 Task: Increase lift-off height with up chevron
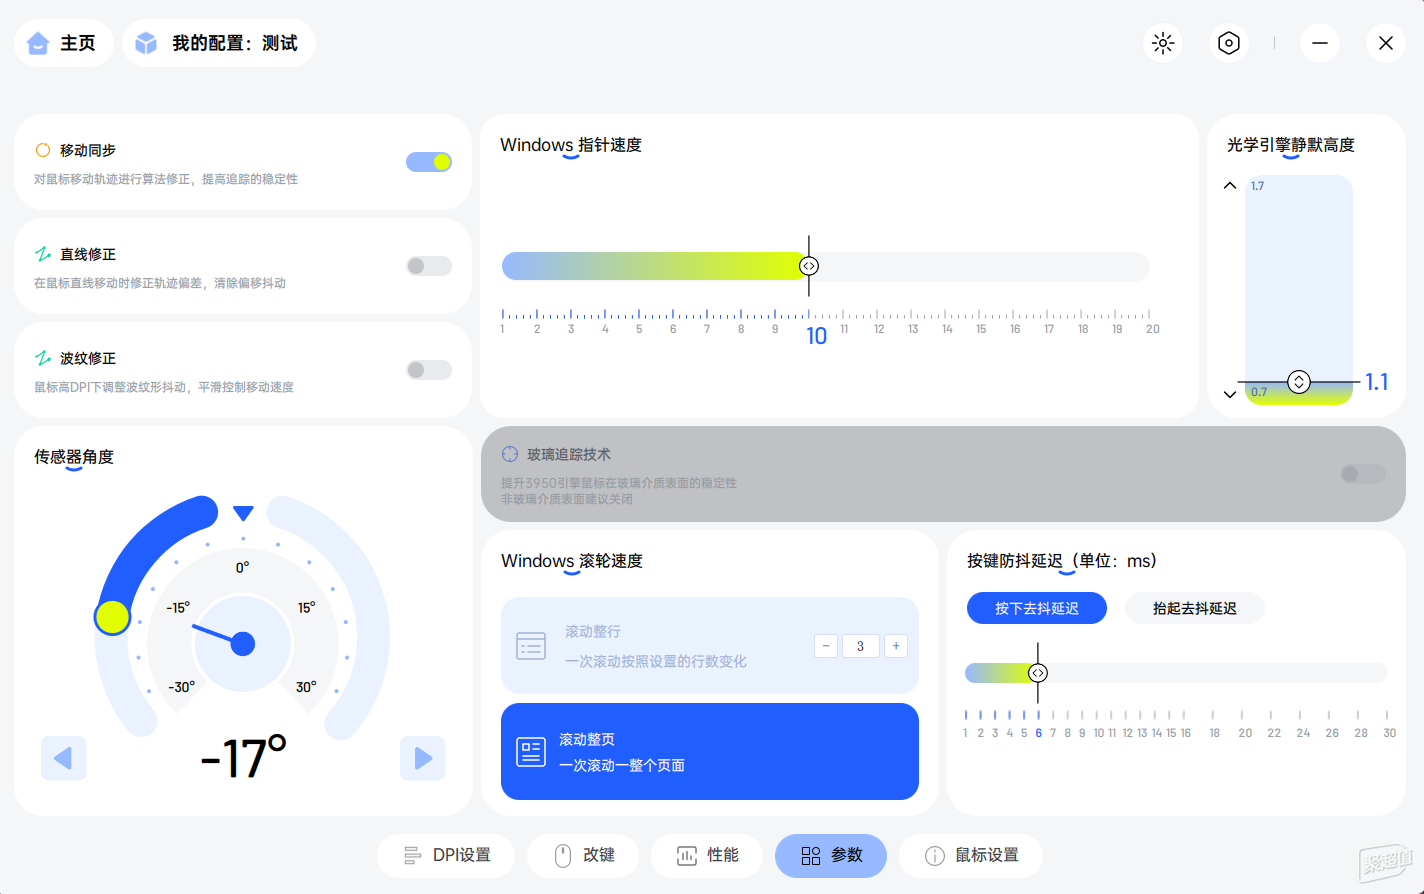1230,186
